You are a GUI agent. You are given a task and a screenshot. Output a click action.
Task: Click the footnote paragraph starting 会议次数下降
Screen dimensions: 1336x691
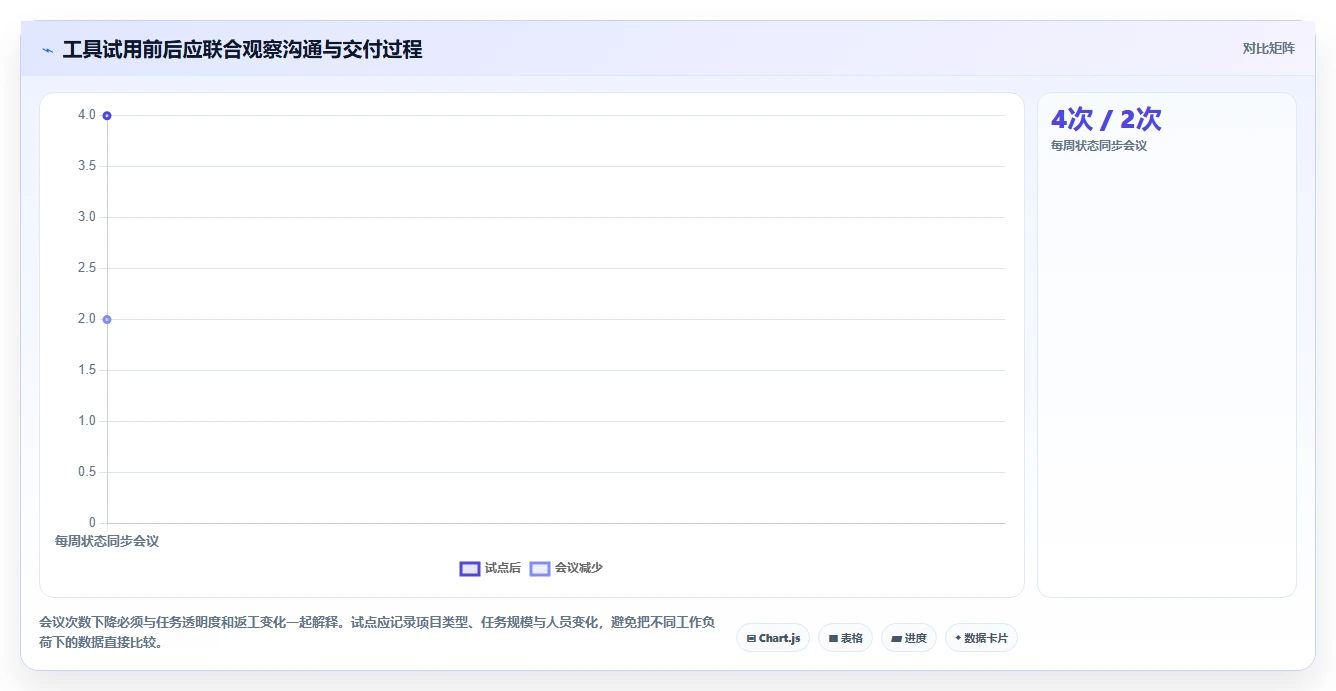tap(377, 632)
